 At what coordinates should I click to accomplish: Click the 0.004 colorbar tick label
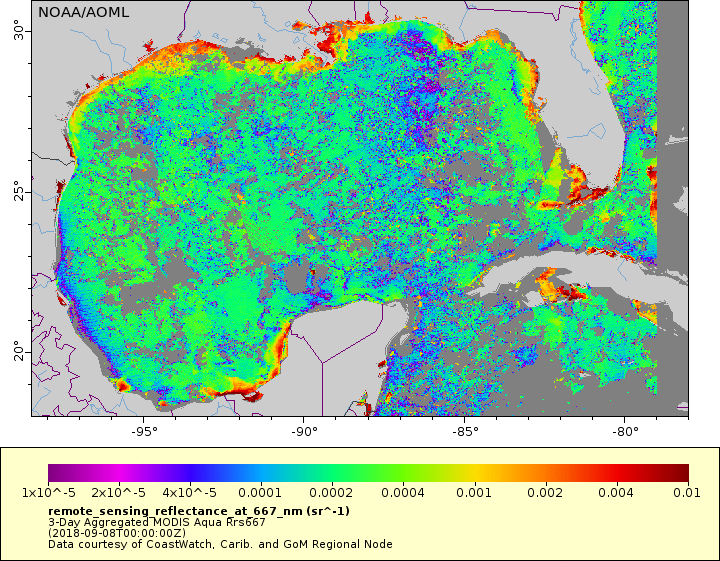point(616,493)
